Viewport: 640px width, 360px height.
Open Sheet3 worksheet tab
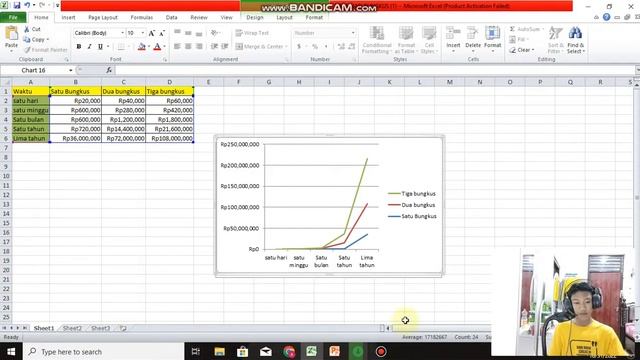[x=100, y=328]
